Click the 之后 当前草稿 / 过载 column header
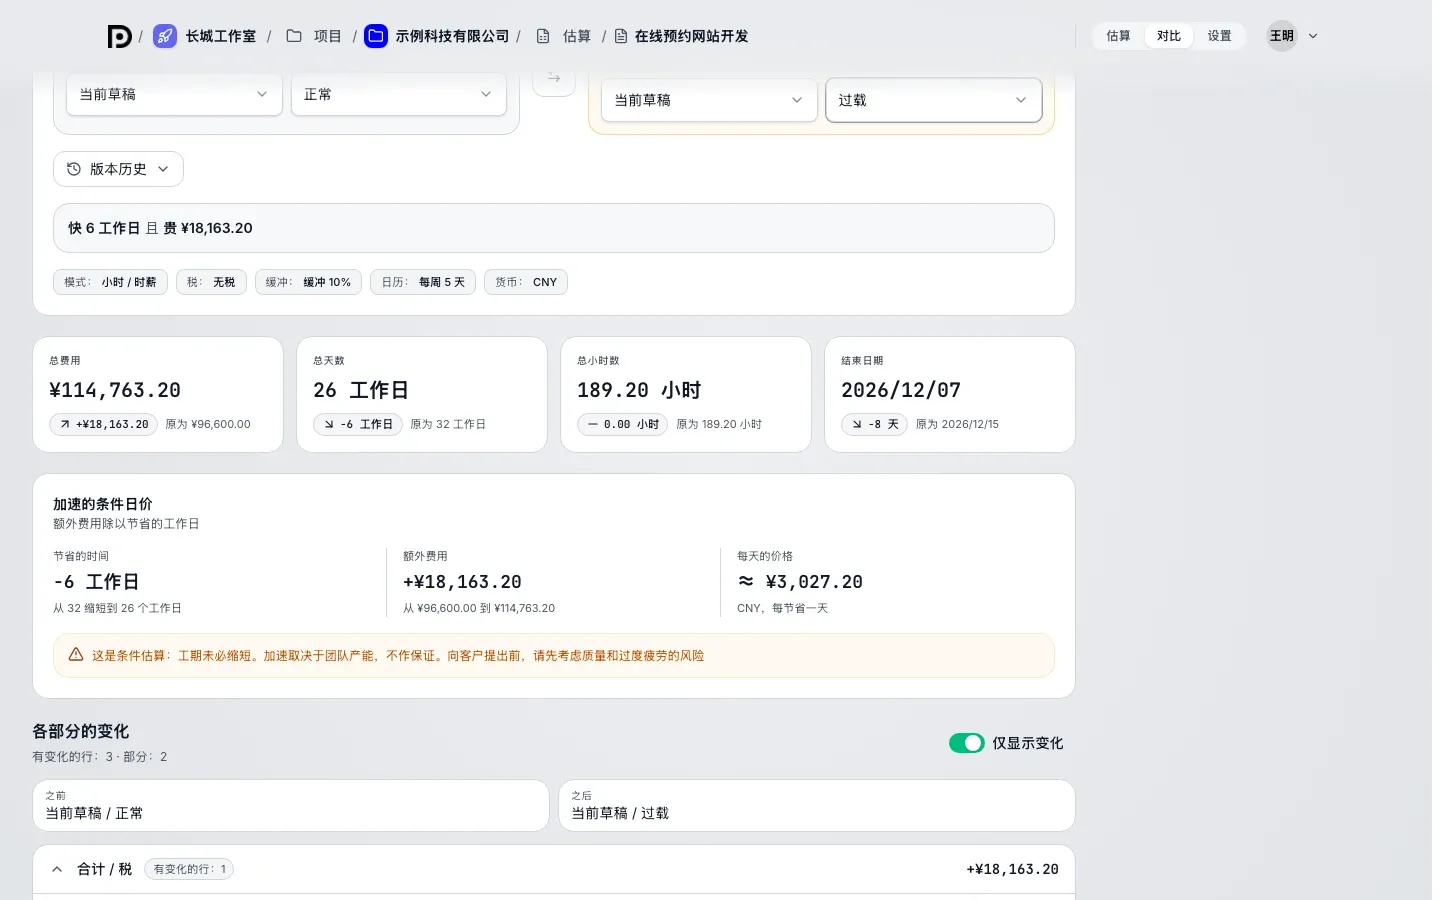The image size is (1440, 900). [817, 806]
